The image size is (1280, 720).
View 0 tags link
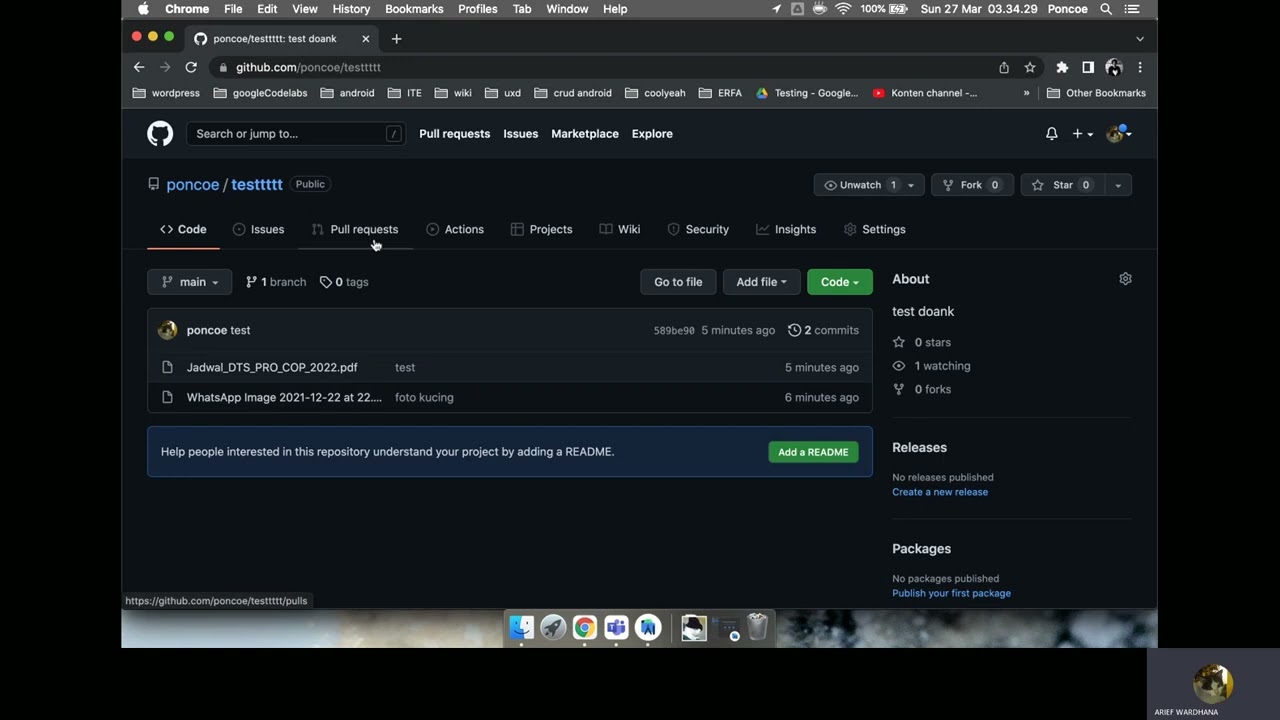tap(344, 282)
